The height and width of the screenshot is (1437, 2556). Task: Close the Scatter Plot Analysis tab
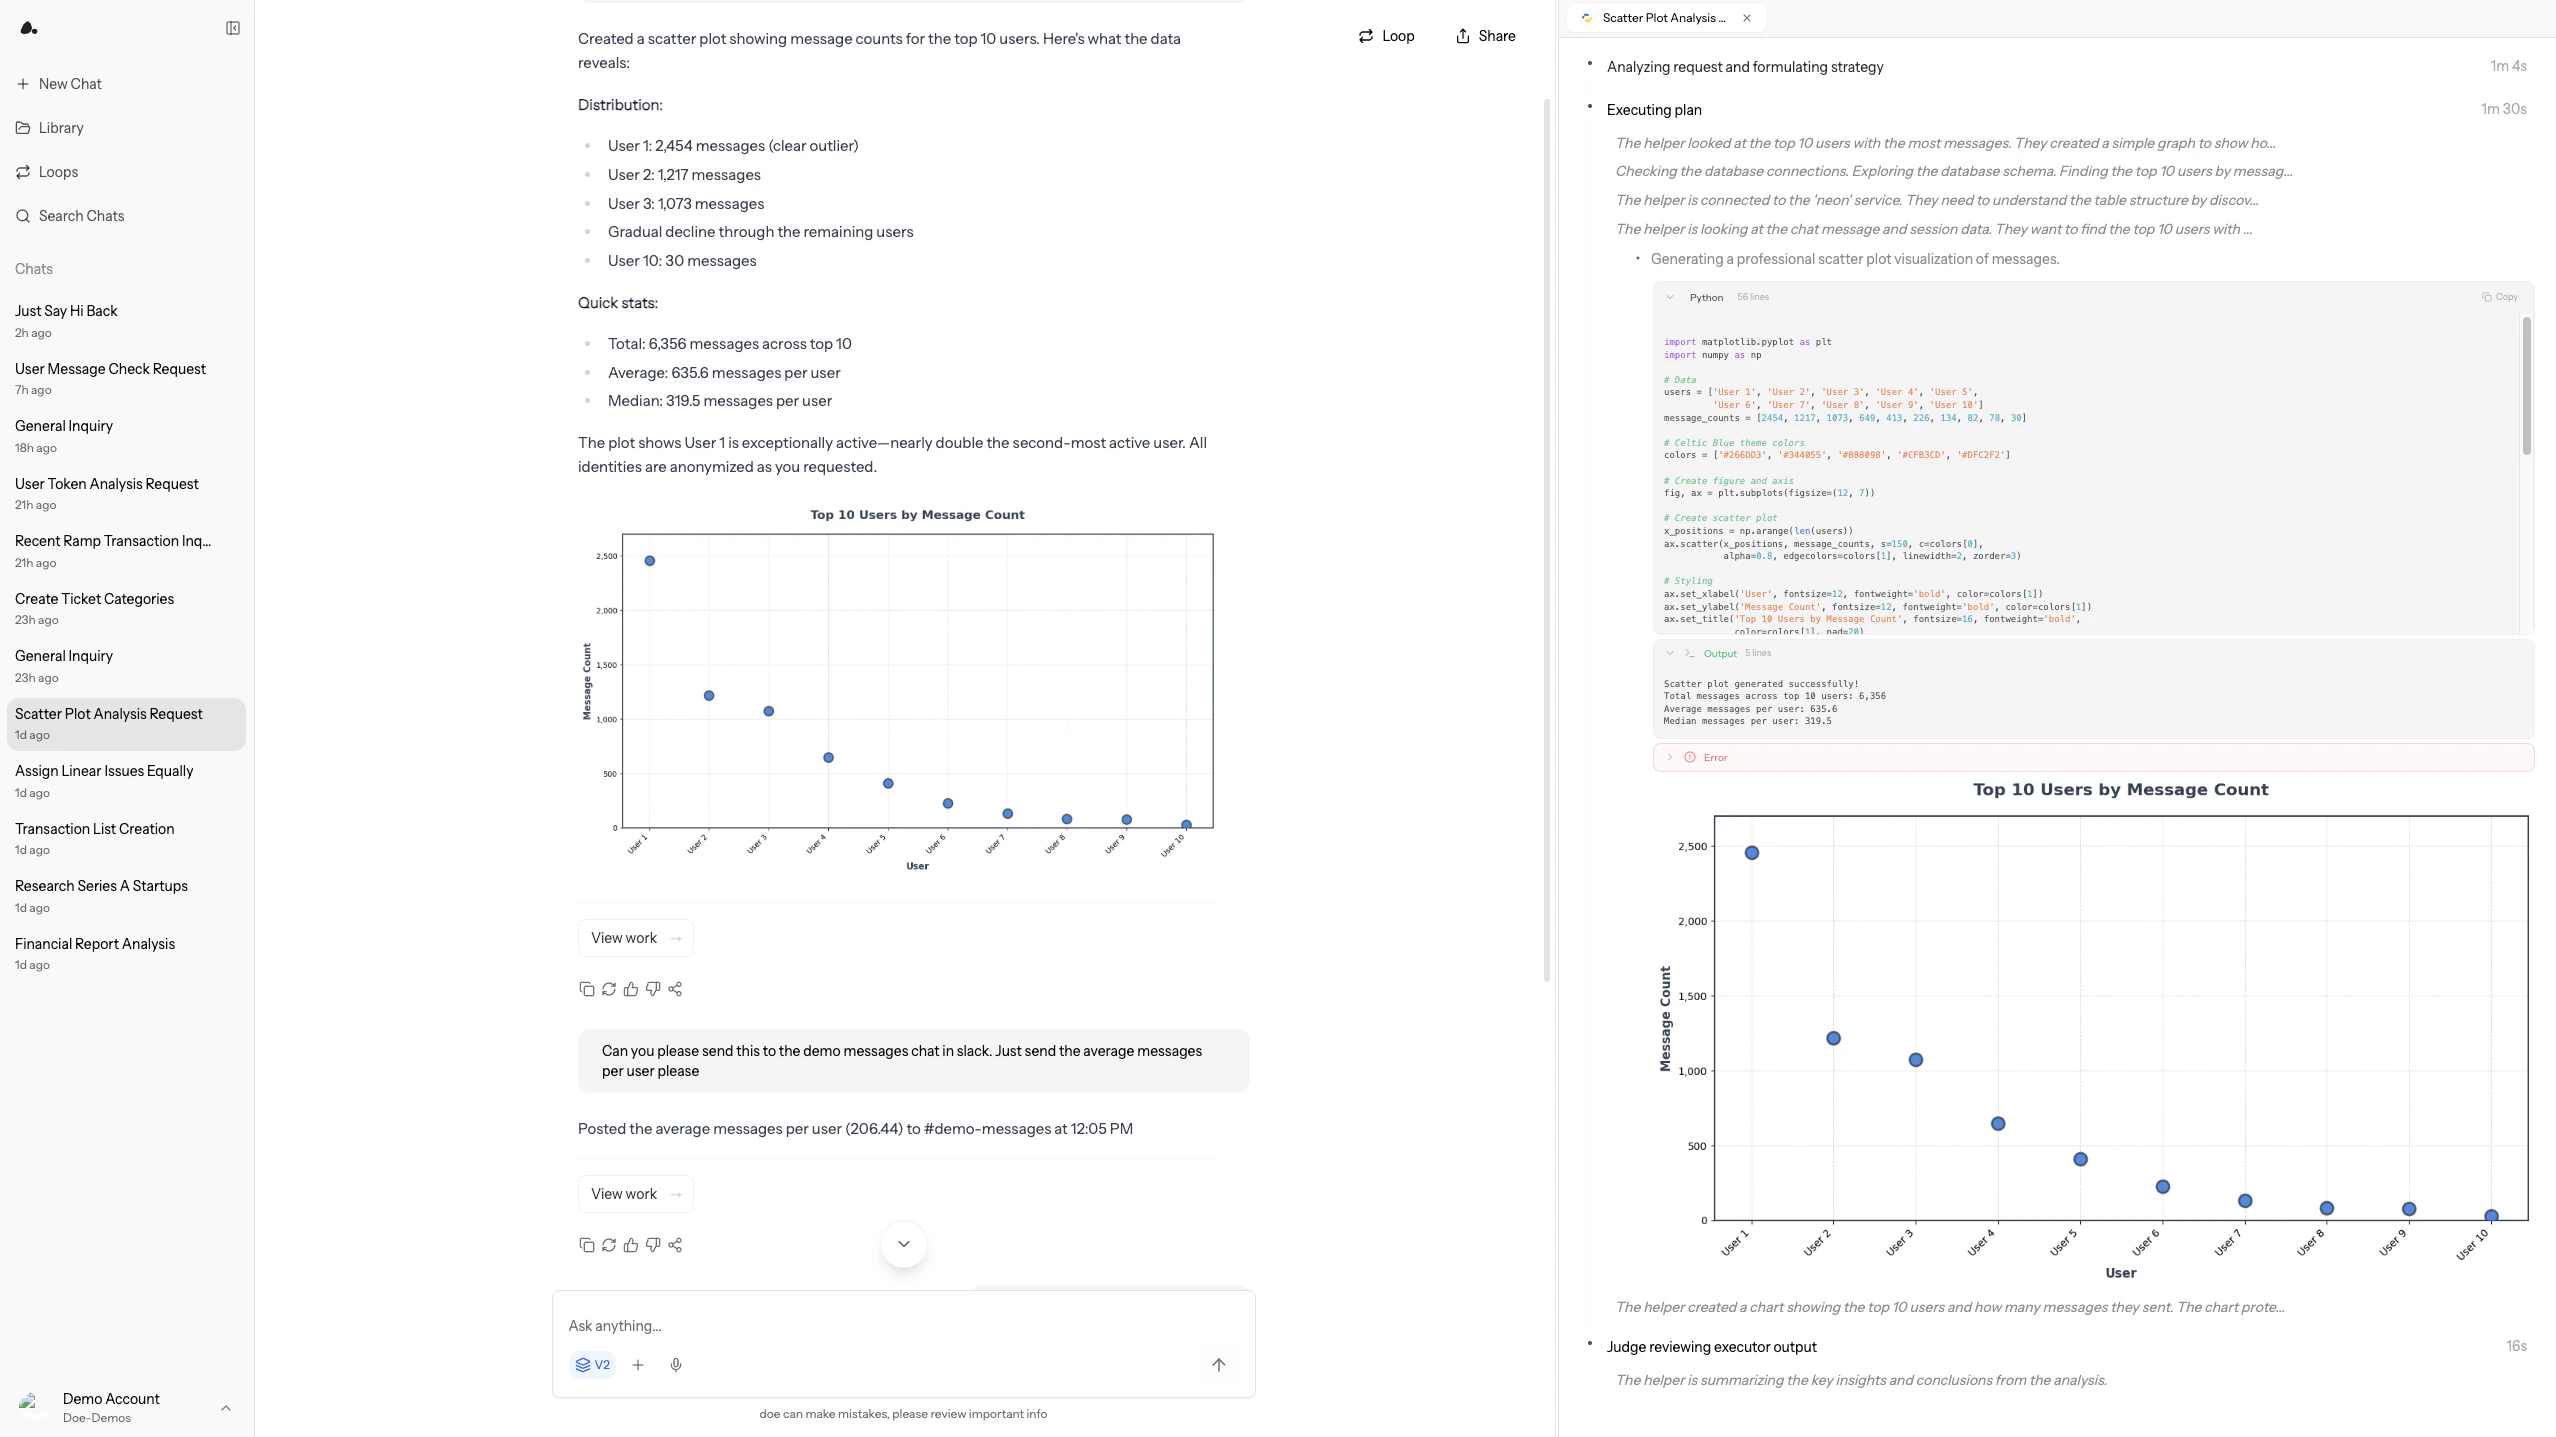1747,18
